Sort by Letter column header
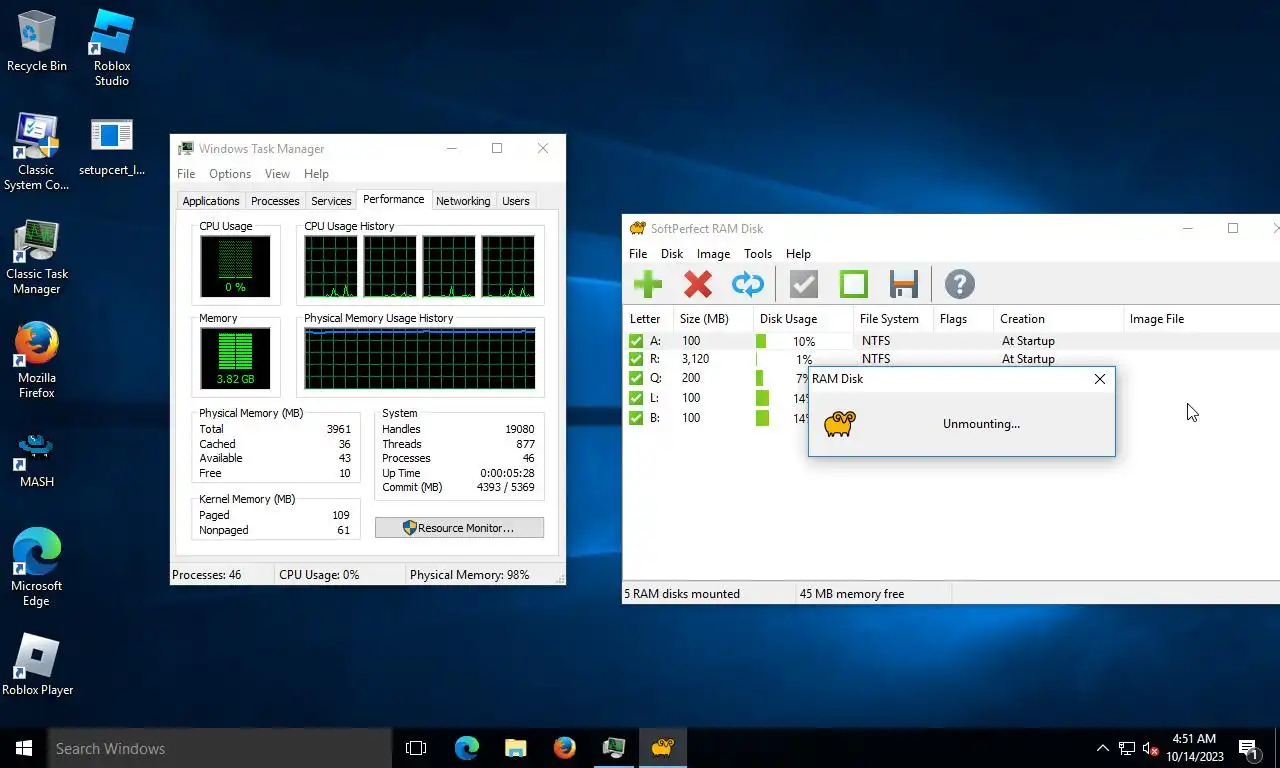Screen dimensions: 1280x768 (x=646, y=319)
